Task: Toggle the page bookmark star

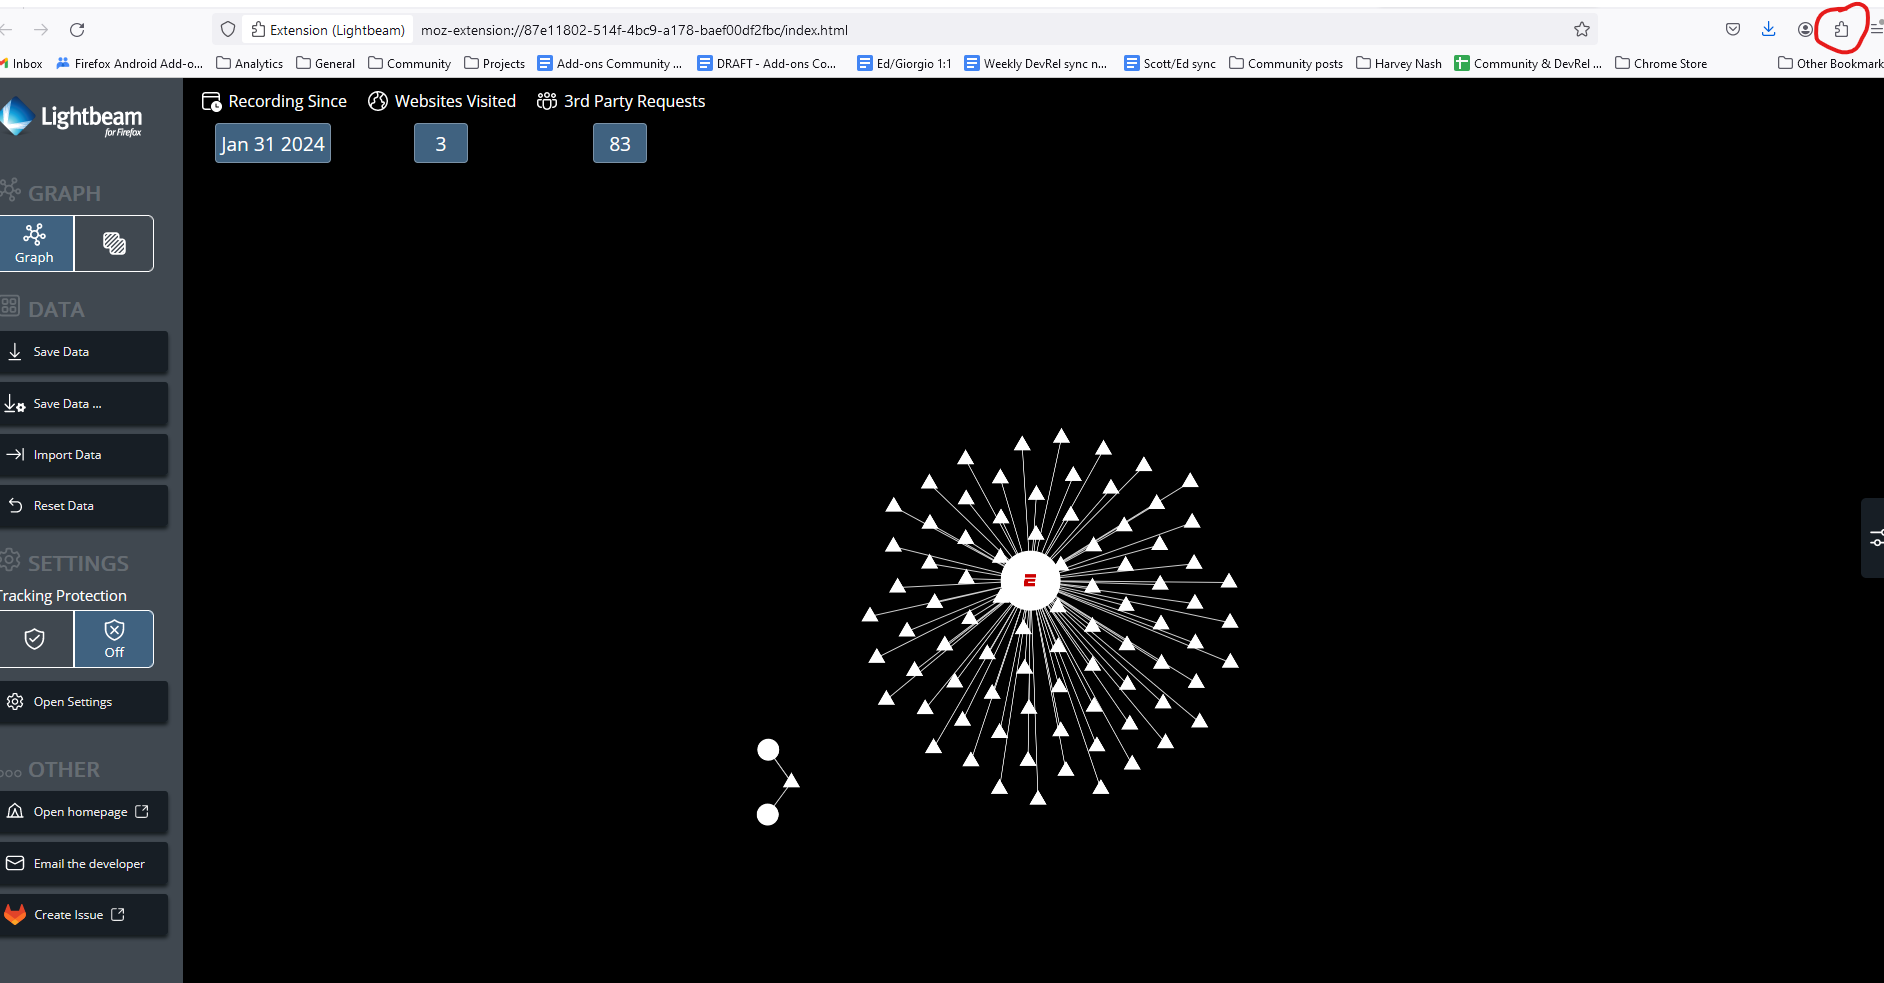Action: point(1582,29)
